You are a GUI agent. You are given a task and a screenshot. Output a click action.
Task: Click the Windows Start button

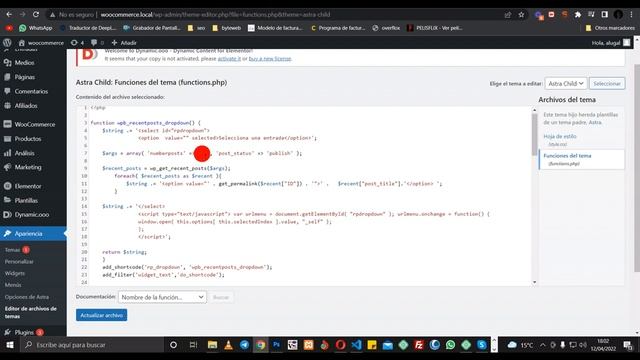click(x=9, y=345)
